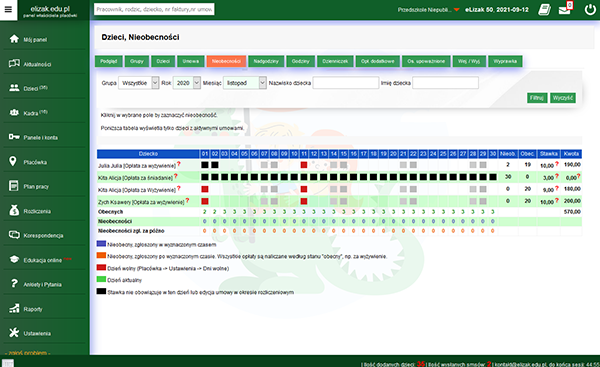Open the Kadra staff icon in sidebar
600x367 pixels.
point(14,113)
